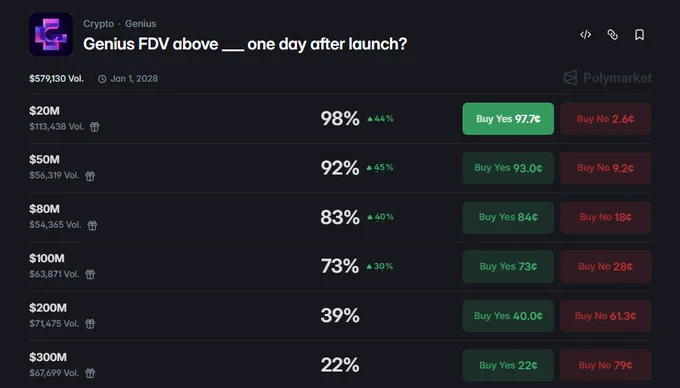Go to the Crypto category link
The height and width of the screenshot is (388, 680).
pyautogui.click(x=98, y=24)
